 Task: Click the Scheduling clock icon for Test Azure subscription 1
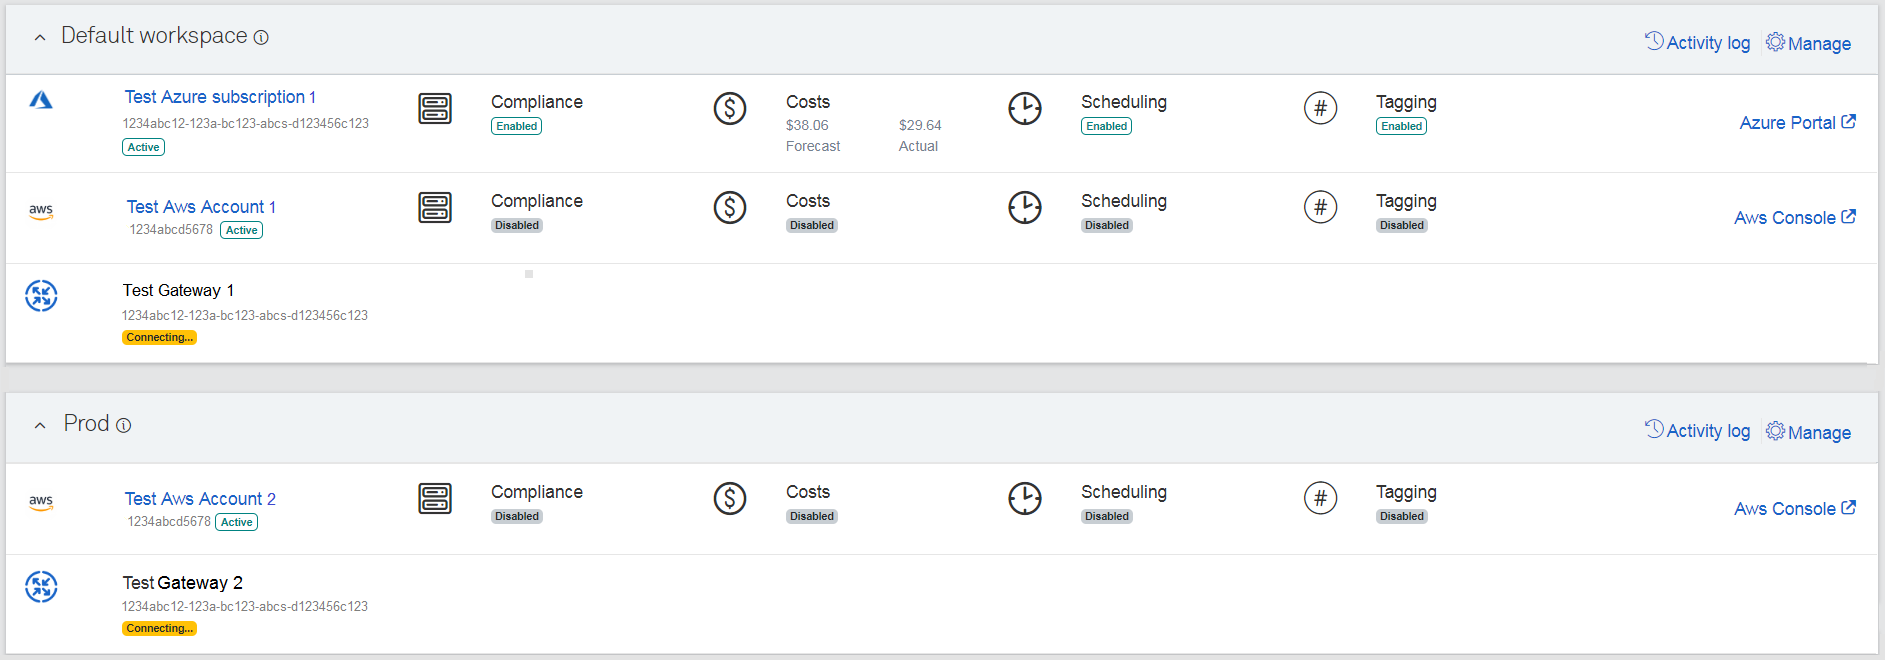(1024, 108)
